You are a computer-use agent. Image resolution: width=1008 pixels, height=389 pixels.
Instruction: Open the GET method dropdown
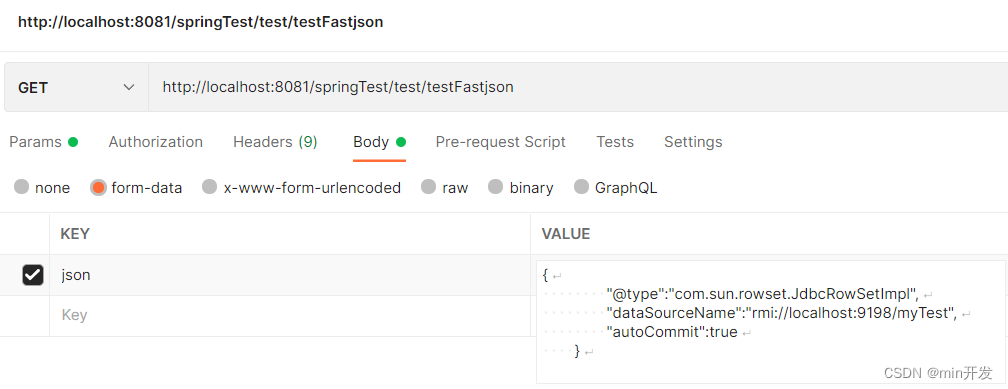(76, 87)
